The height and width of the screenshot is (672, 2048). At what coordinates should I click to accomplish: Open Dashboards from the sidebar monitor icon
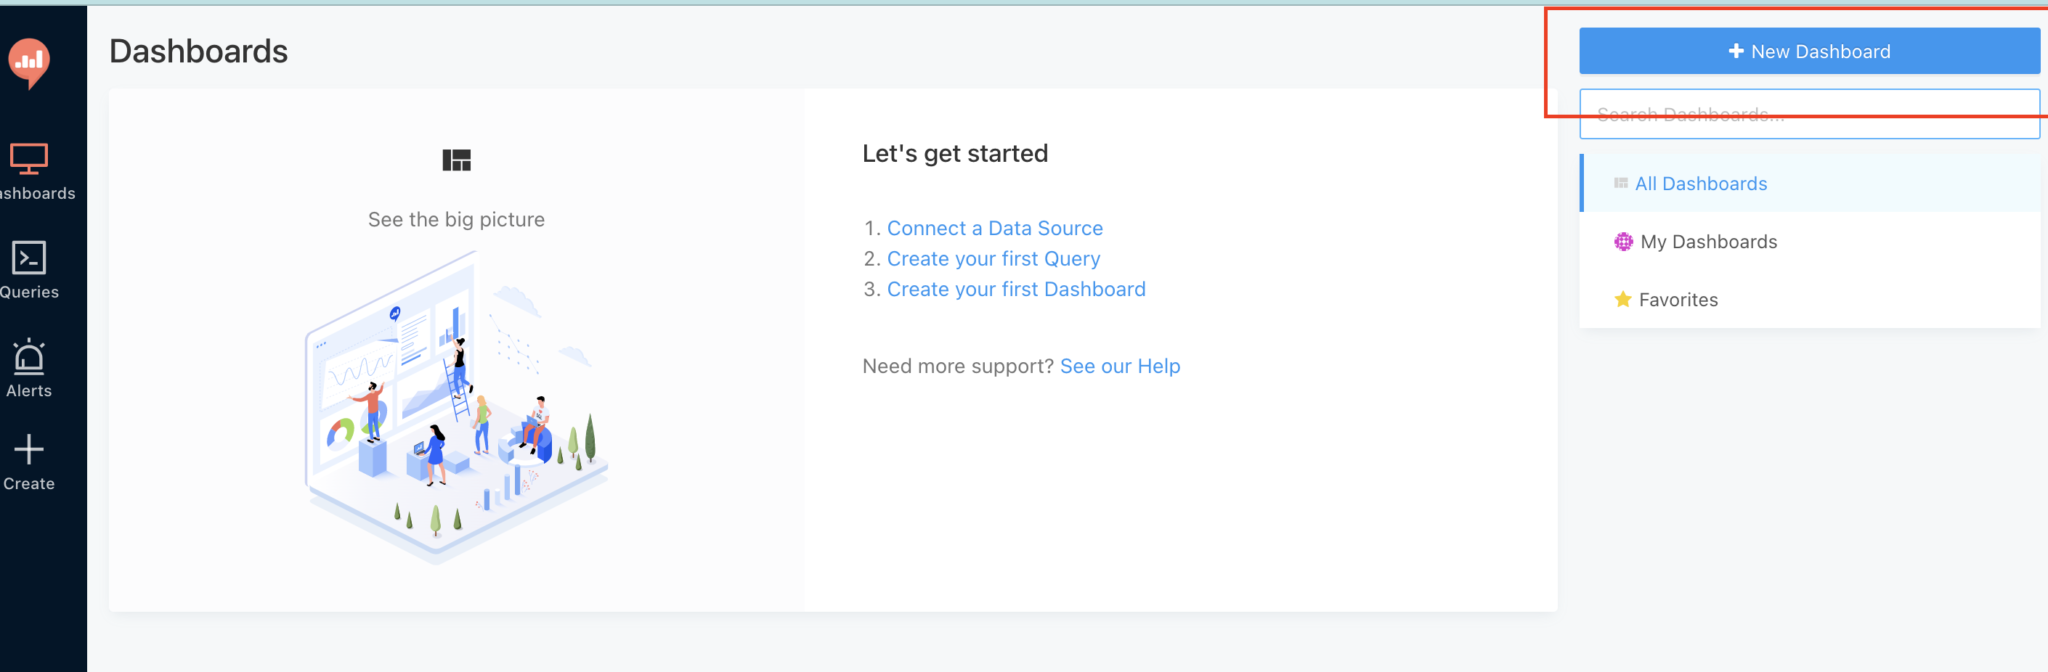point(29,159)
